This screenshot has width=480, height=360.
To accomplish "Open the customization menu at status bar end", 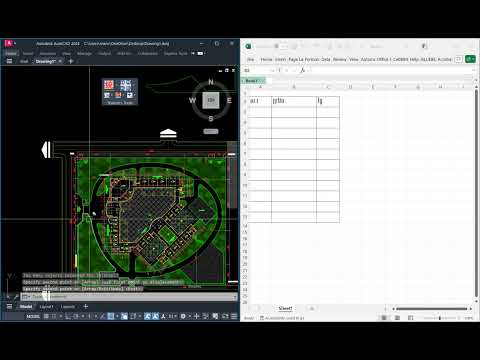I will [234, 316].
